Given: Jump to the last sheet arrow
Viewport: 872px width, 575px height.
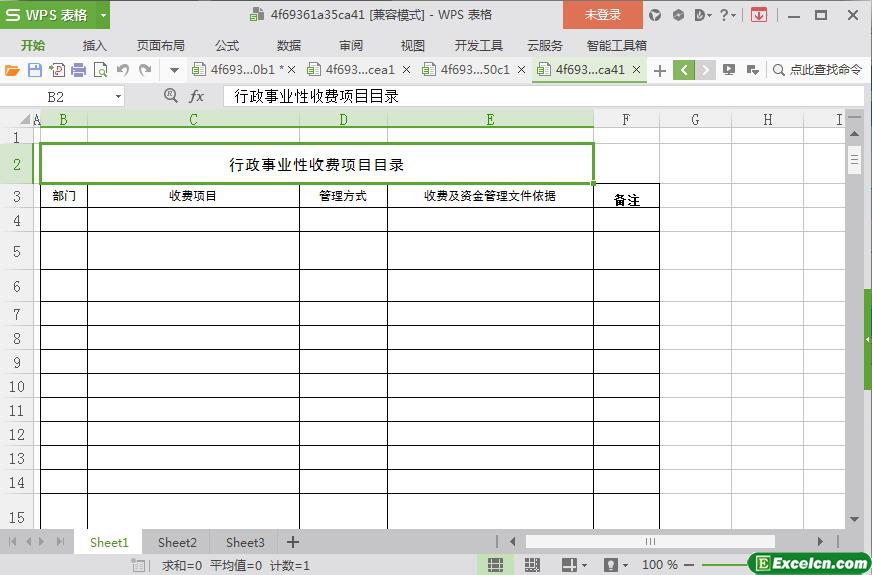Looking at the screenshot, I should [x=61, y=542].
